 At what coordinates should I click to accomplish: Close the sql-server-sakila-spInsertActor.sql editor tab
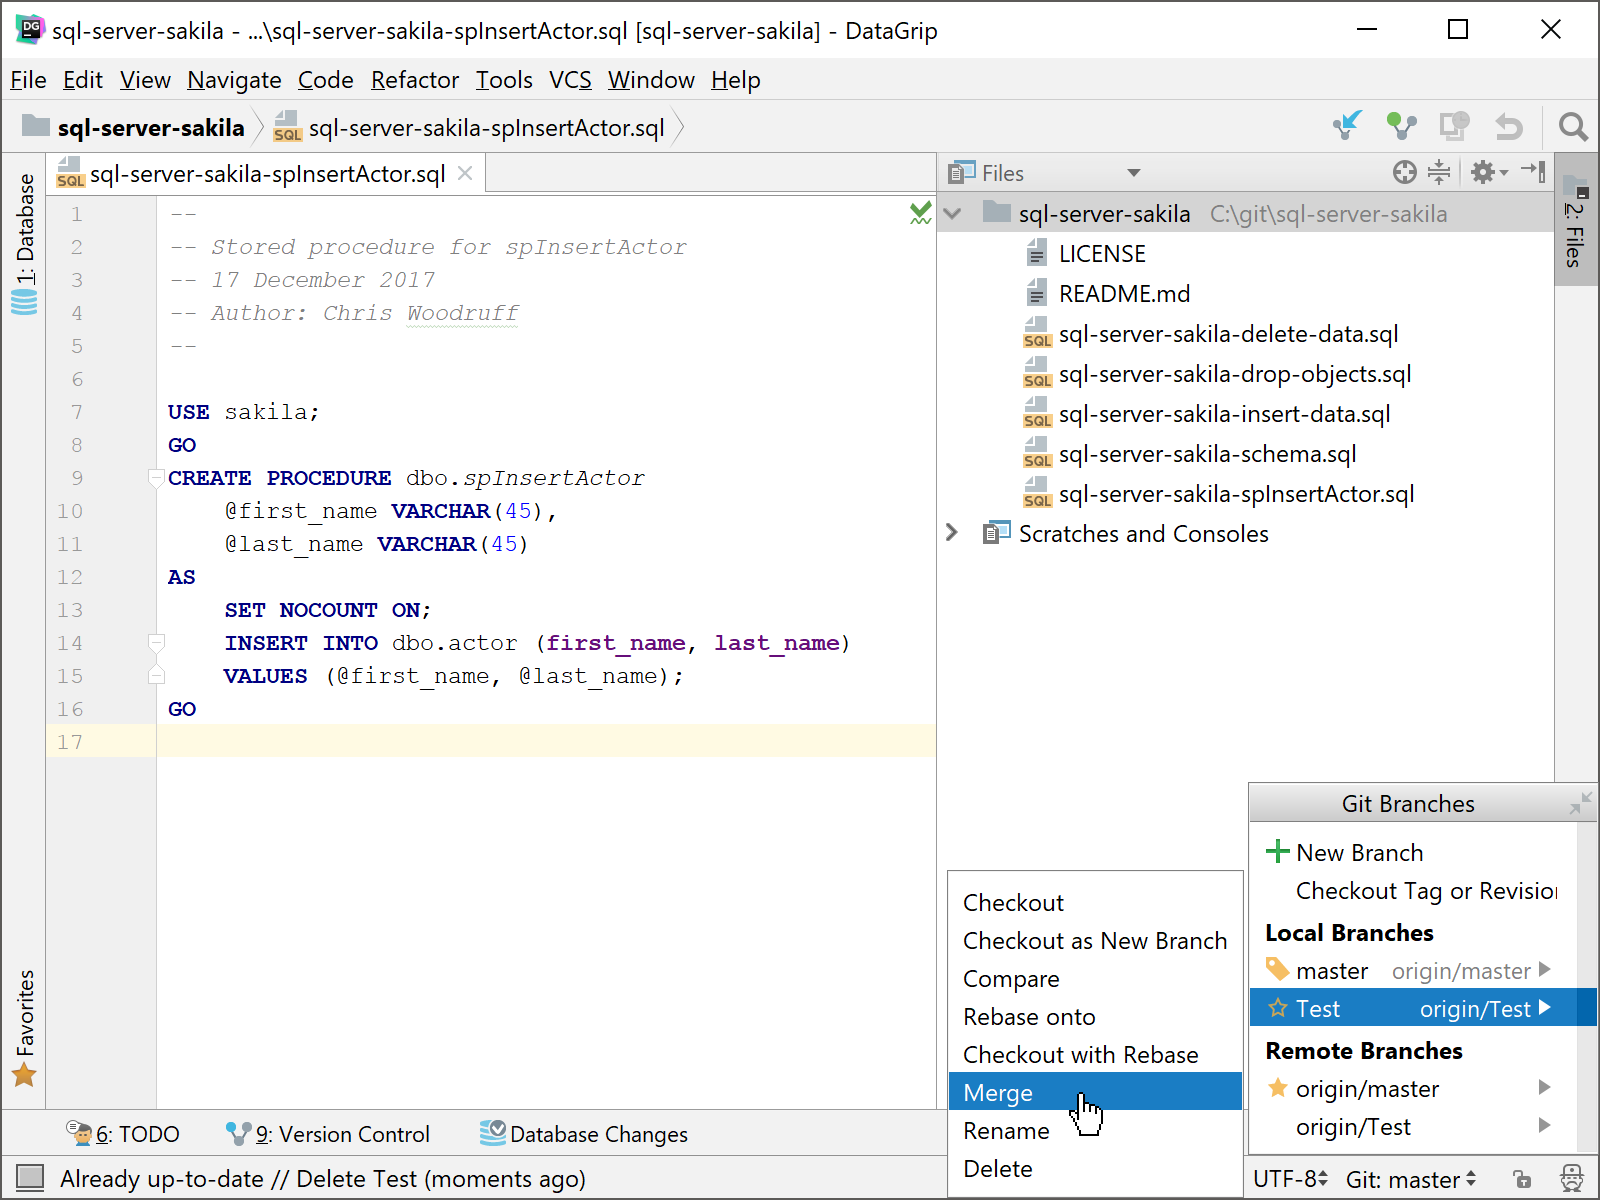(465, 173)
